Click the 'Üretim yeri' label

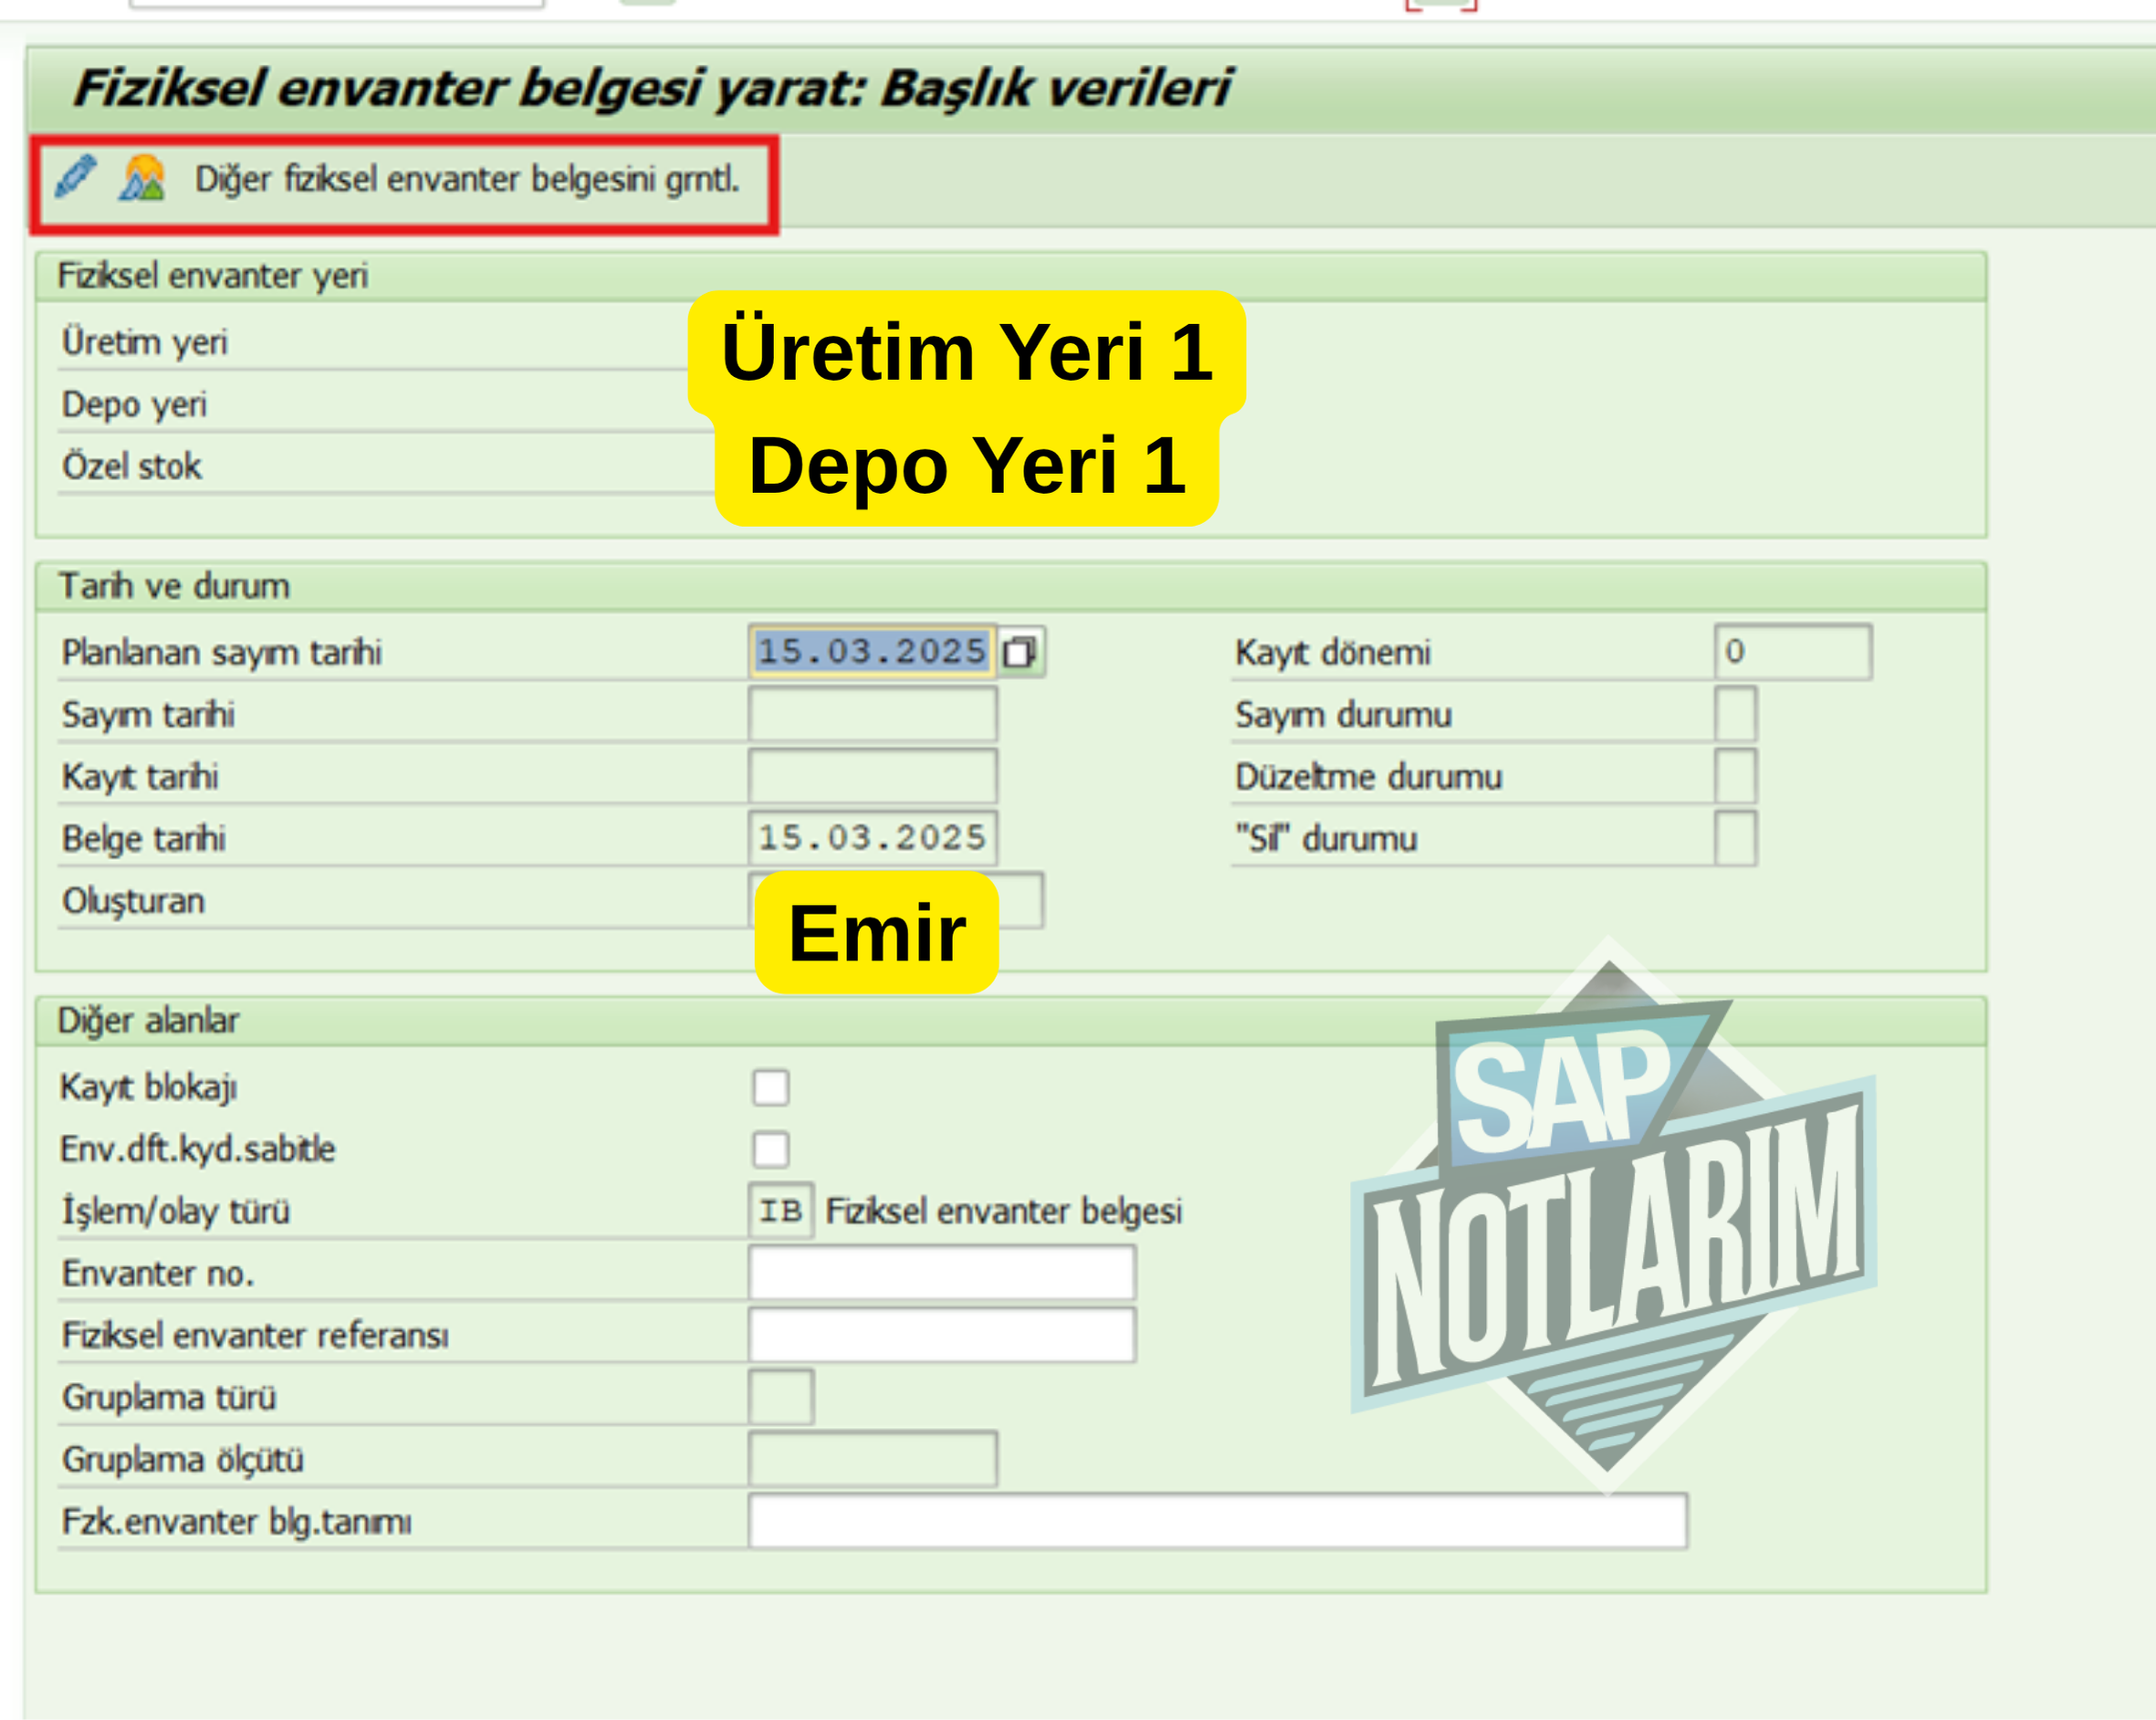pos(145,342)
